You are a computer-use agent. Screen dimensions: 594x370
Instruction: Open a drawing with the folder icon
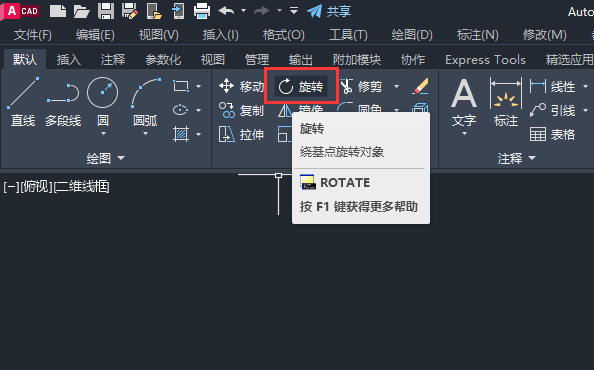81,11
